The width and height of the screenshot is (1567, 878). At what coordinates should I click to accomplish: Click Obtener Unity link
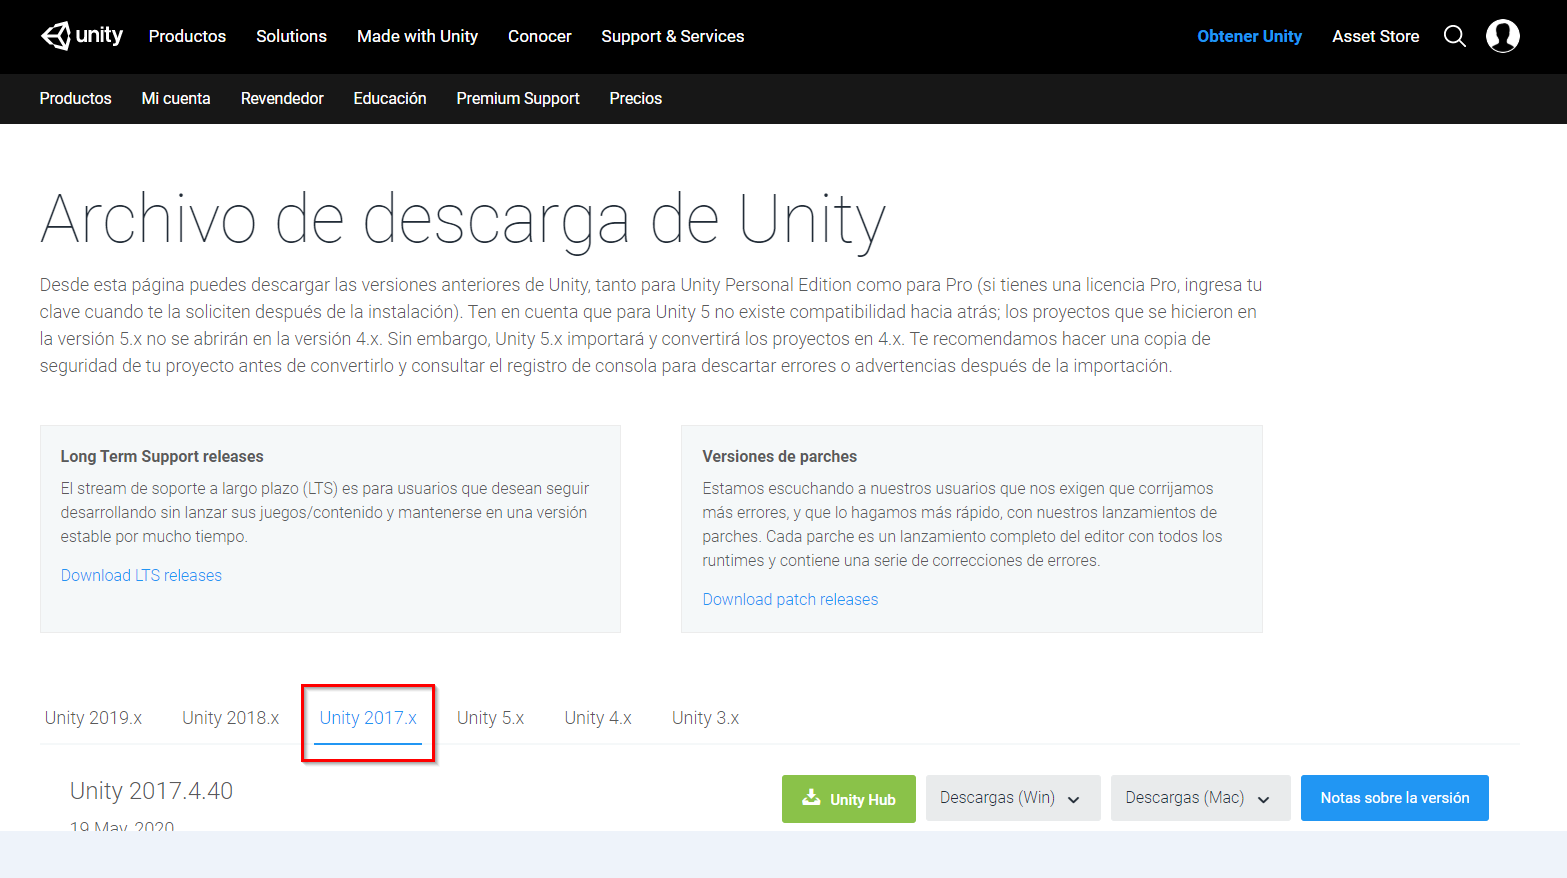point(1249,36)
